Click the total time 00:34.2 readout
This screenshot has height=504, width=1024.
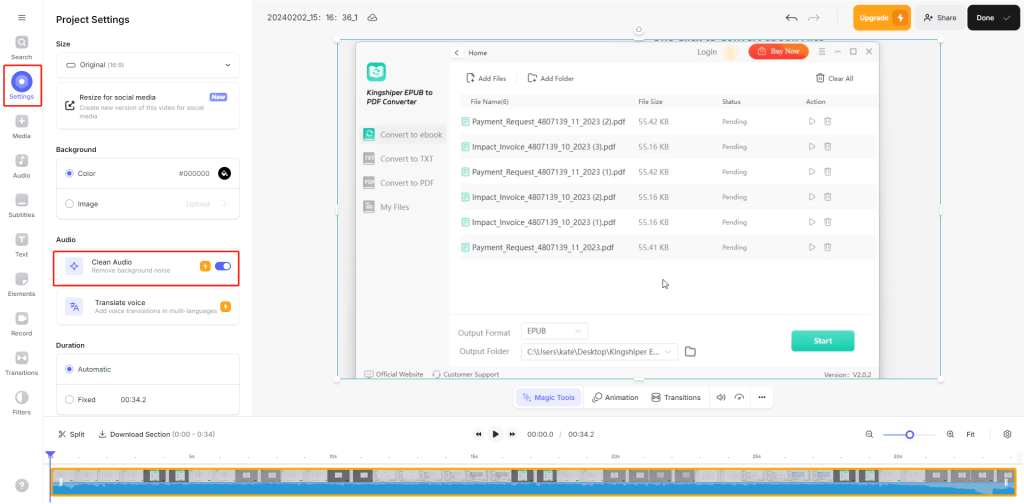pyautogui.click(x=581, y=434)
